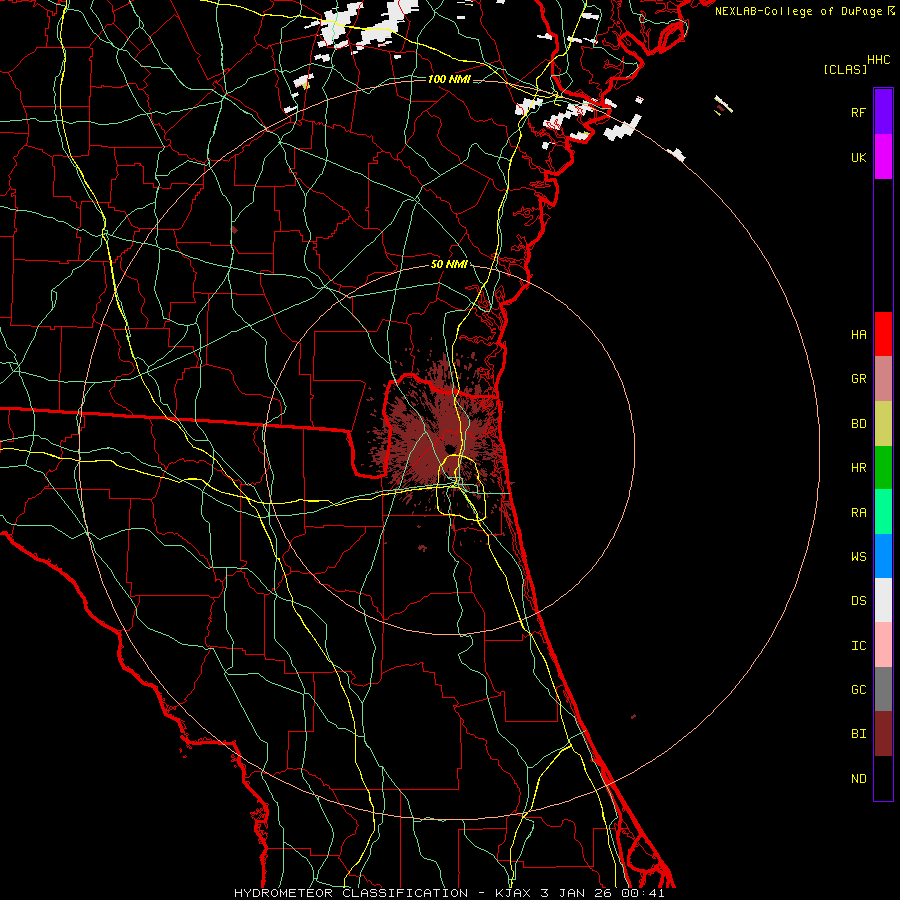Screen dimensions: 900x900
Task: Click the UK magenta legend swatch
Action: pos(883,157)
